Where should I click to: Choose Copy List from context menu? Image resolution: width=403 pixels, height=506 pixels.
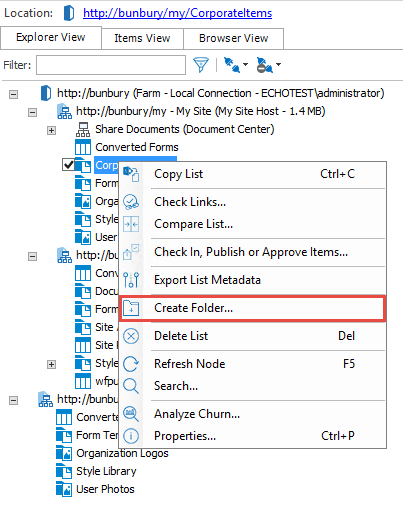(x=253, y=174)
